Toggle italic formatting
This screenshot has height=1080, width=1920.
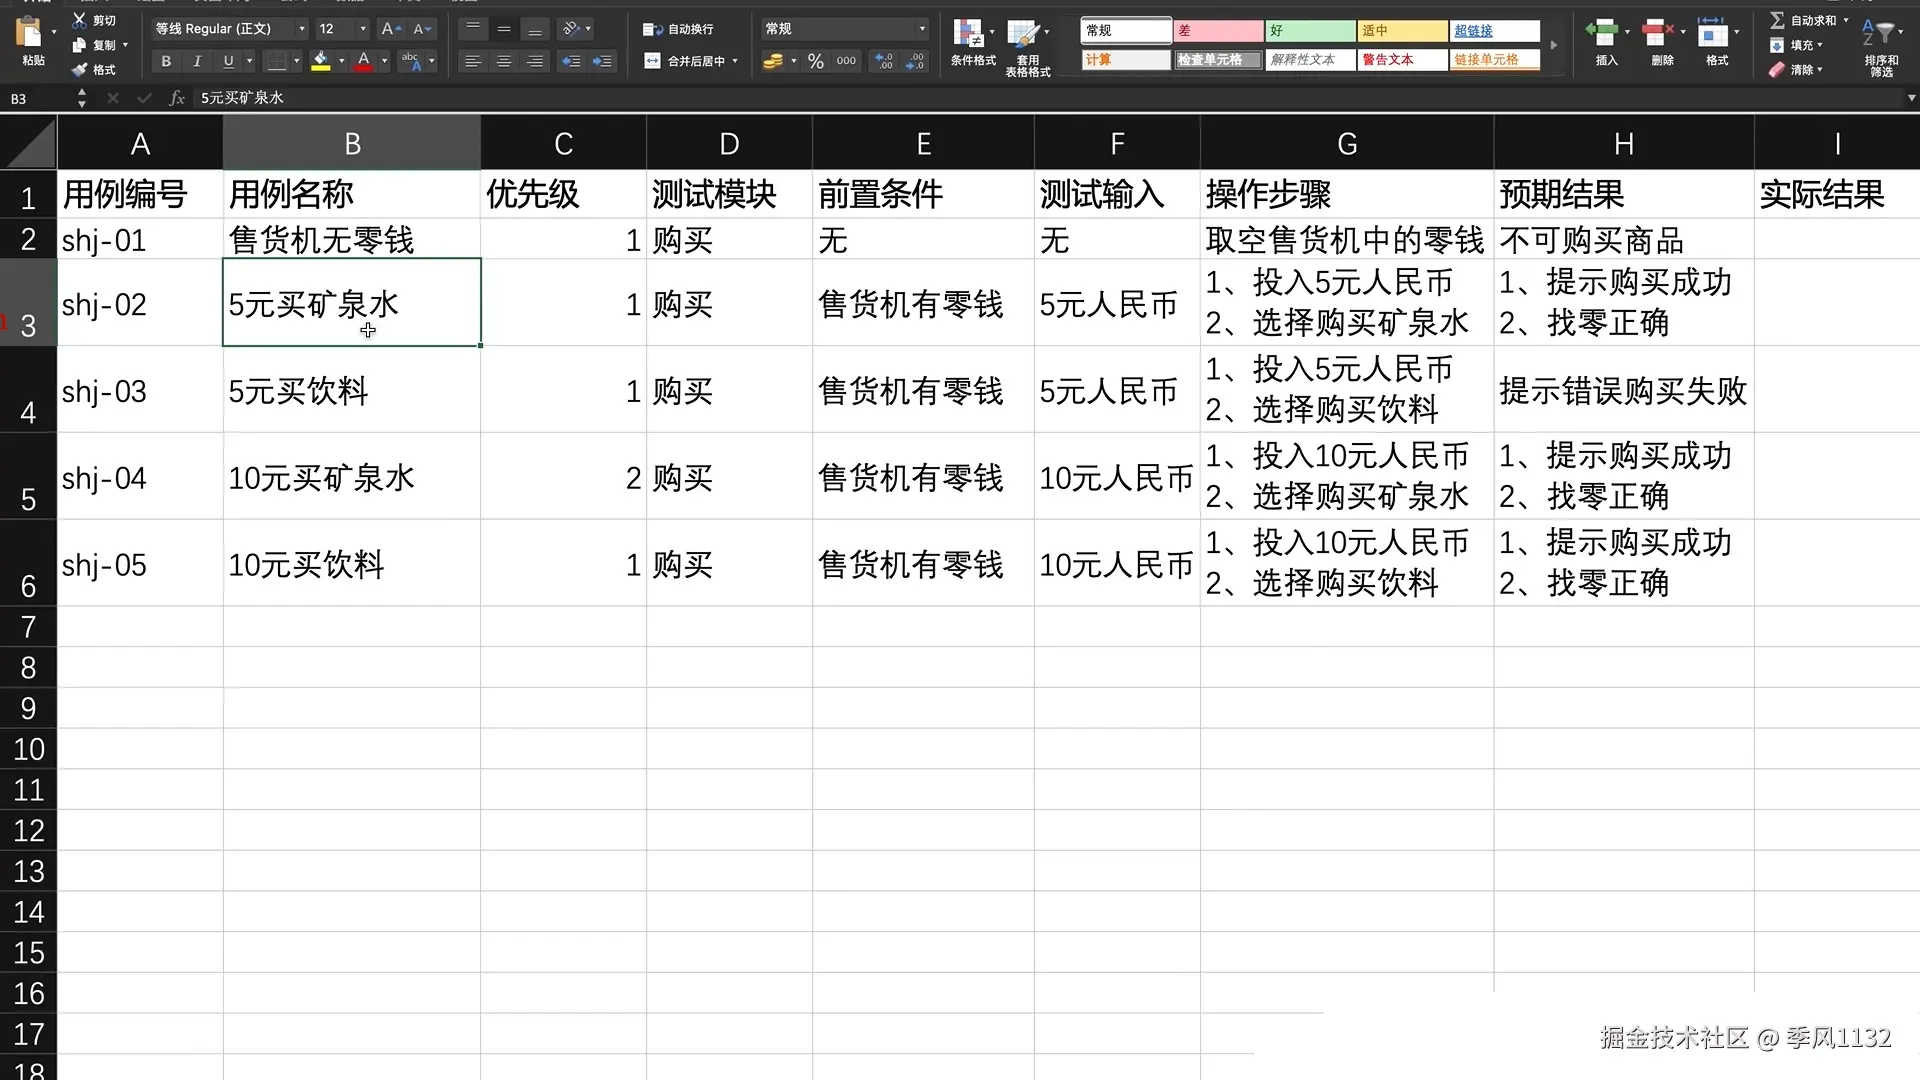[x=197, y=62]
